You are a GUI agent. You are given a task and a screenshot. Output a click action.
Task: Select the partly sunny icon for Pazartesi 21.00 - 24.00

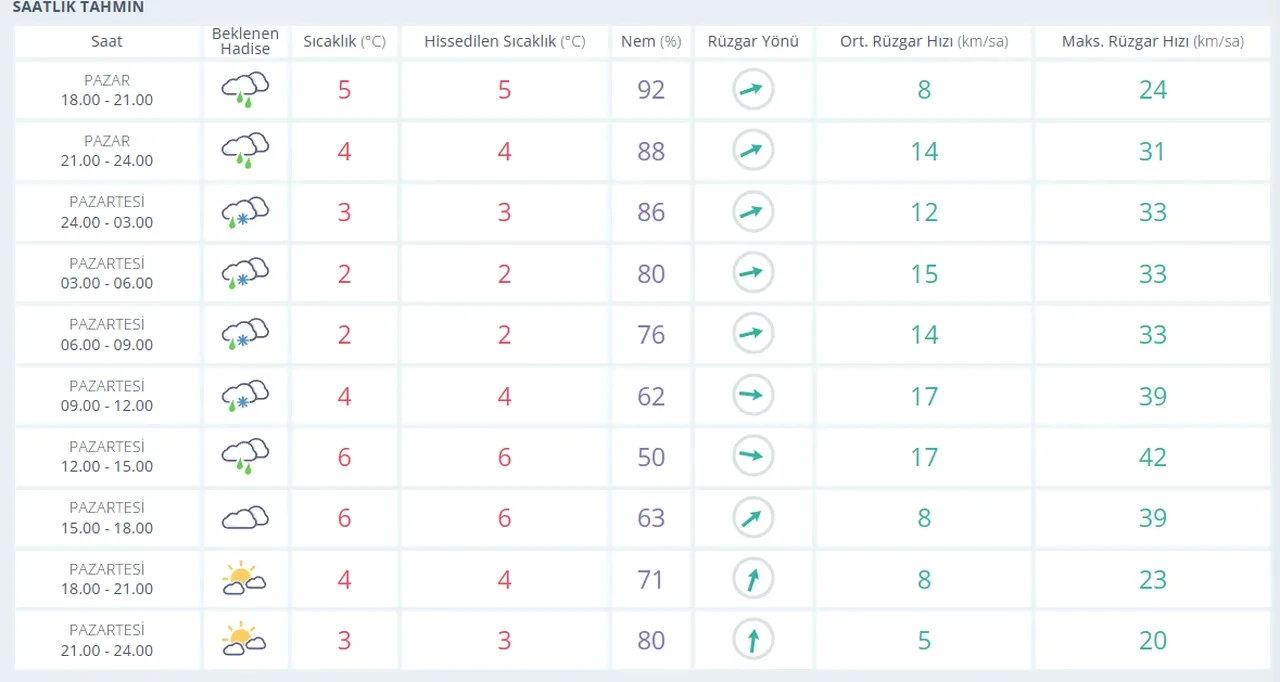click(x=245, y=640)
